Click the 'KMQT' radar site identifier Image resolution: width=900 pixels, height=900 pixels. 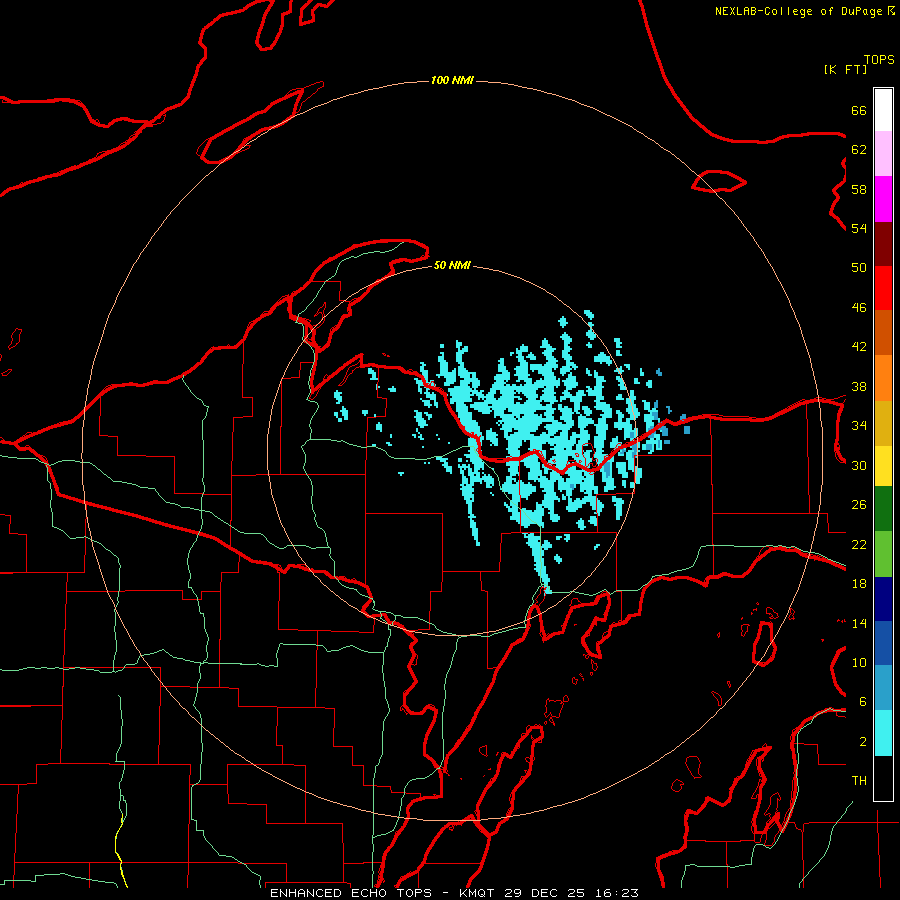tap(478, 893)
